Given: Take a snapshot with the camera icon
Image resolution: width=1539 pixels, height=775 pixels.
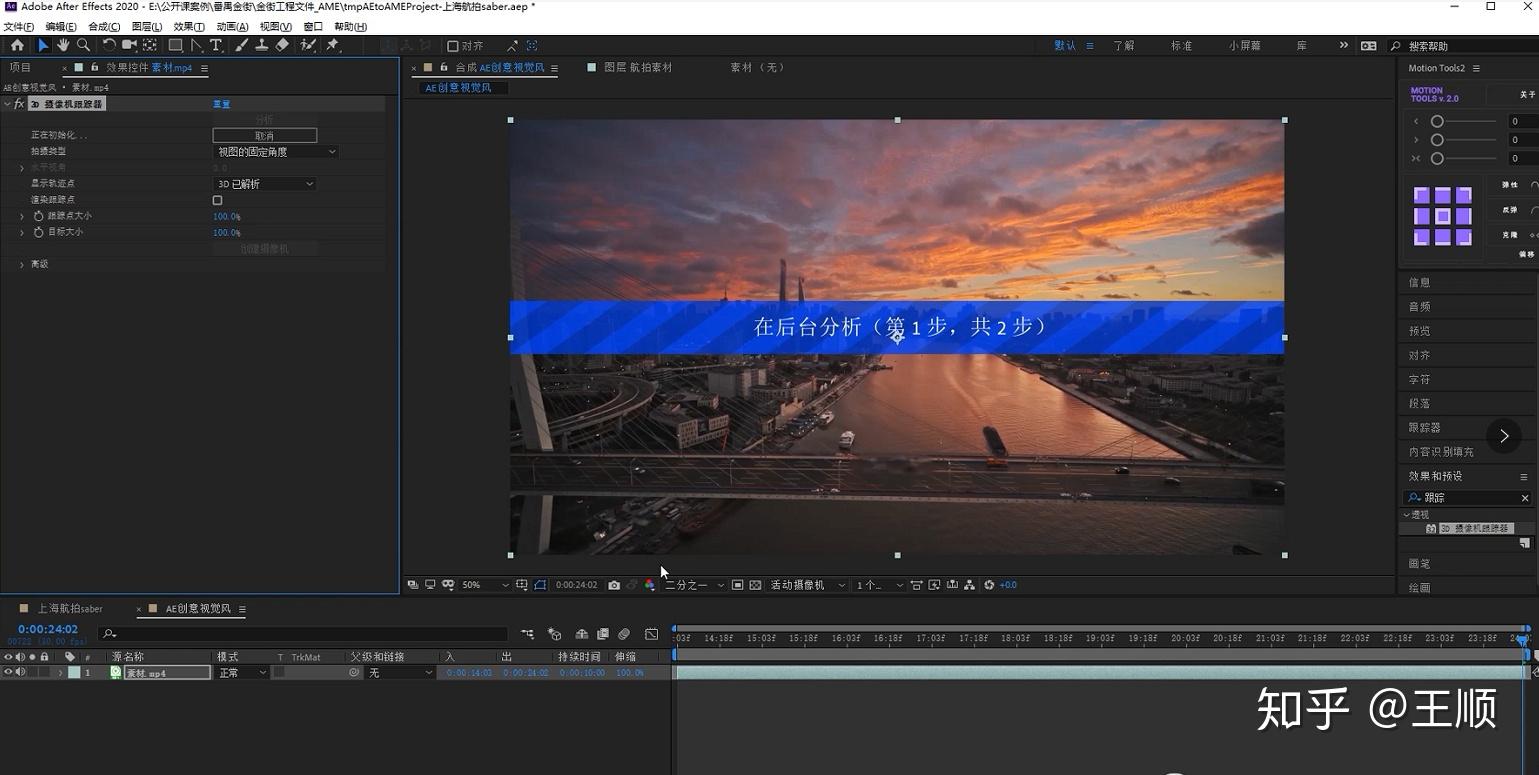Looking at the screenshot, I should pos(614,585).
